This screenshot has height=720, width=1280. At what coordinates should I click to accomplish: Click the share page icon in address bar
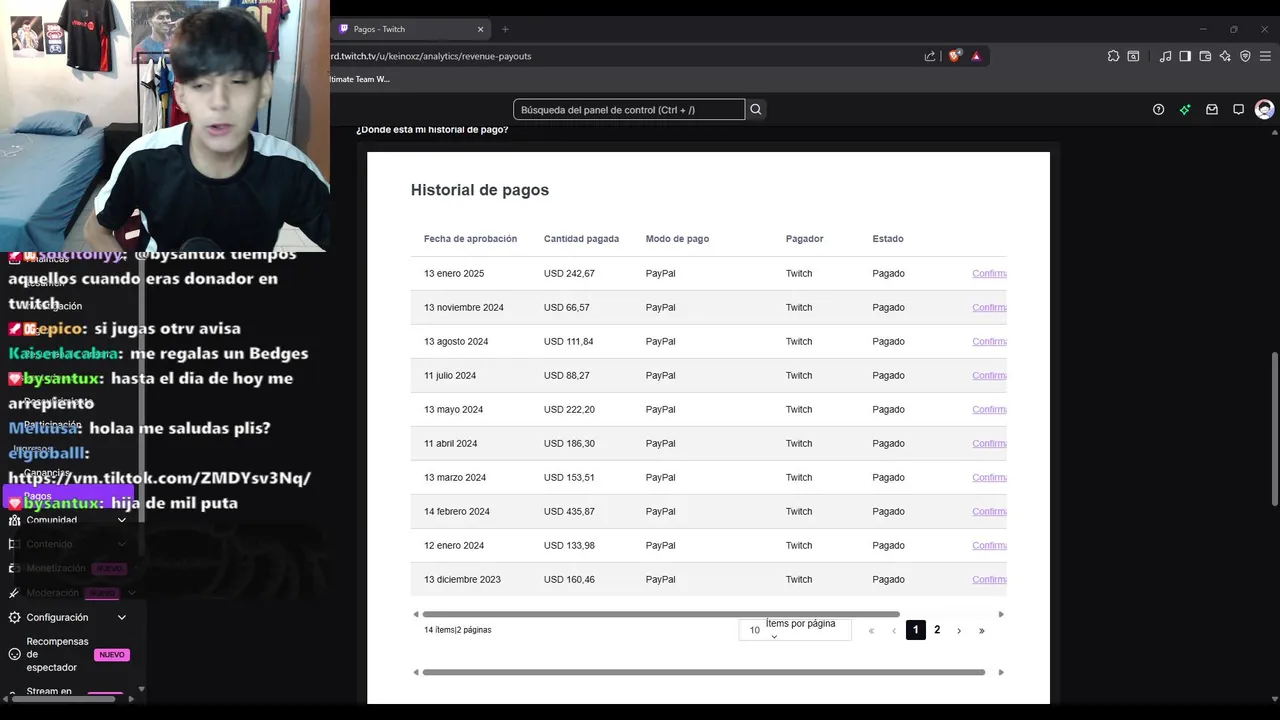pyautogui.click(x=930, y=56)
